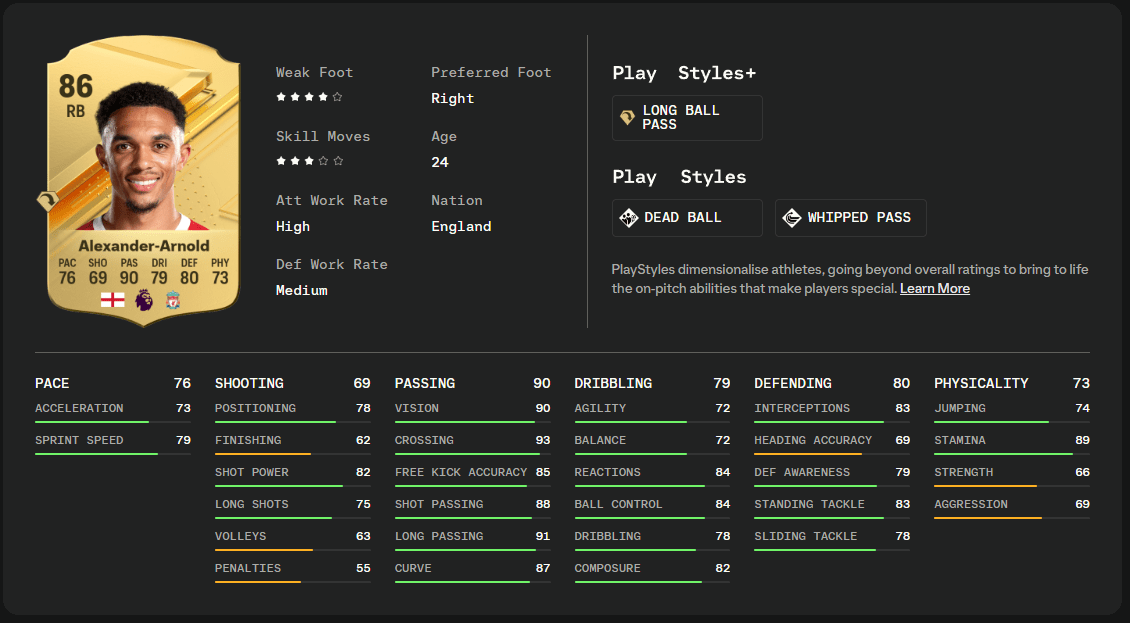1130x623 pixels.
Task: Click the Whipped Pass PlayStyle icon
Action: 792,218
